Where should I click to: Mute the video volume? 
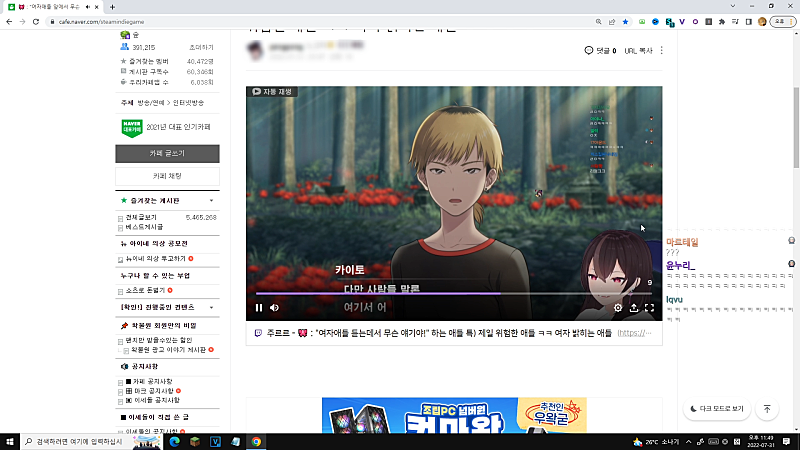point(274,308)
